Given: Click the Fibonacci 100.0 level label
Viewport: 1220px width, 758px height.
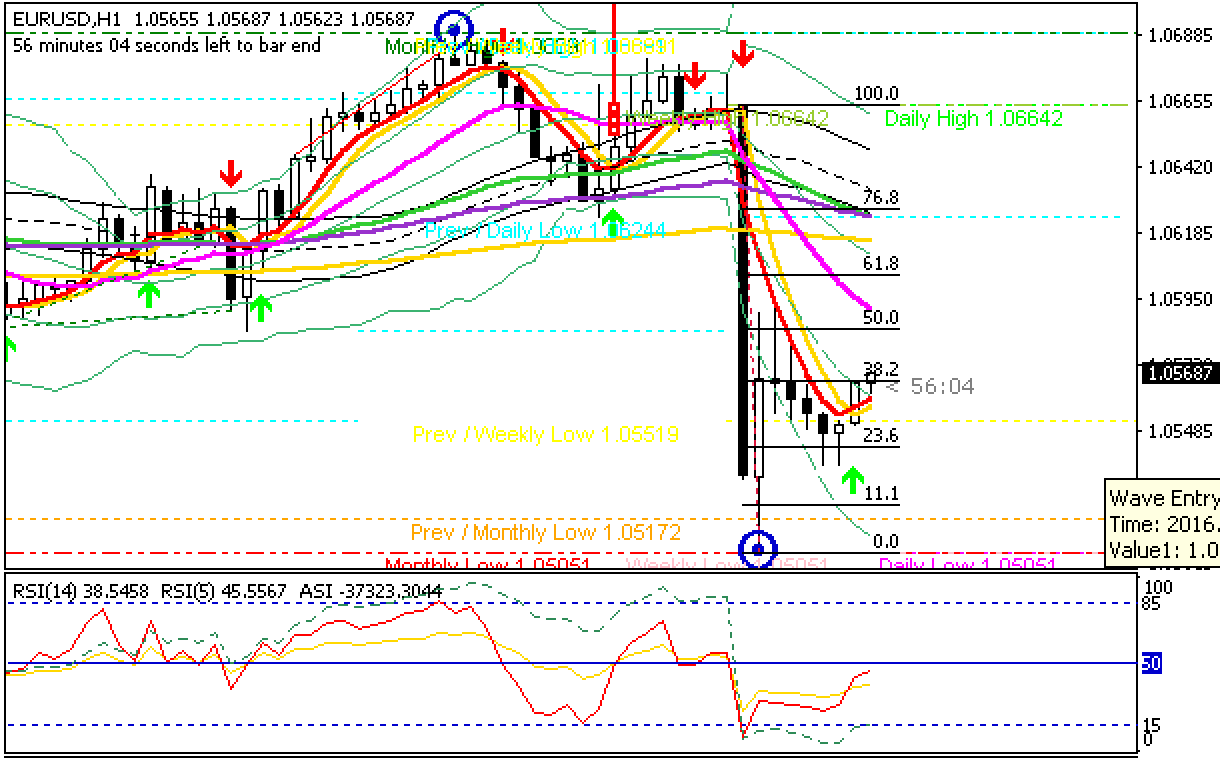Looking at the screenshot, I should tap(877, 94).
